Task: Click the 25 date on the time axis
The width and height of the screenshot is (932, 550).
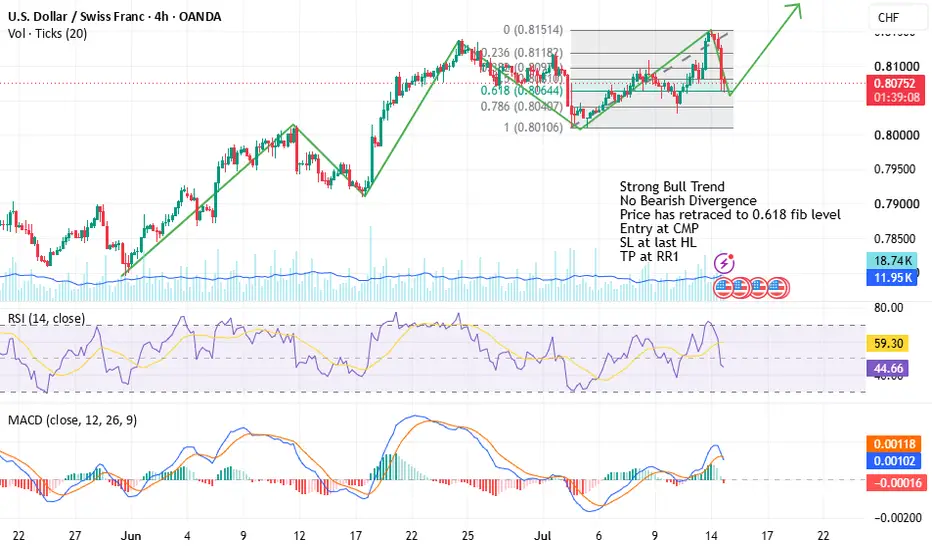Action: tap(468, 536)
